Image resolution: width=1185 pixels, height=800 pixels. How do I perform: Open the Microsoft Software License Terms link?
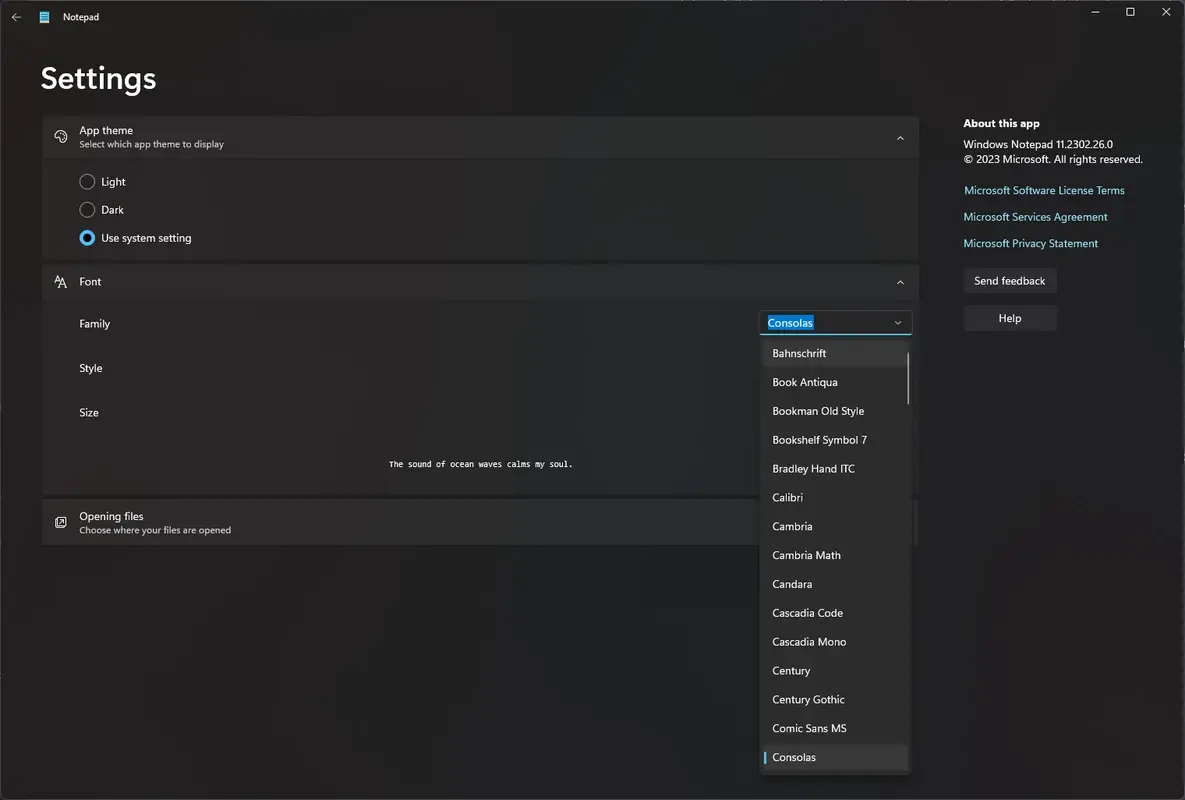point(1043,190)
